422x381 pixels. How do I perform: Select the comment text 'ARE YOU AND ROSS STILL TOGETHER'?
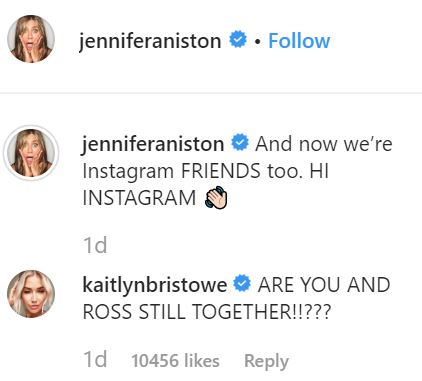point(236,298)
